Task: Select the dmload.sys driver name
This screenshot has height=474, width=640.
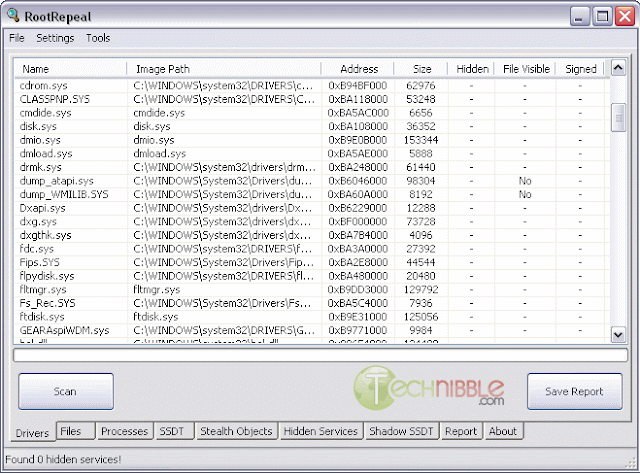Action: tap(46, 154)
